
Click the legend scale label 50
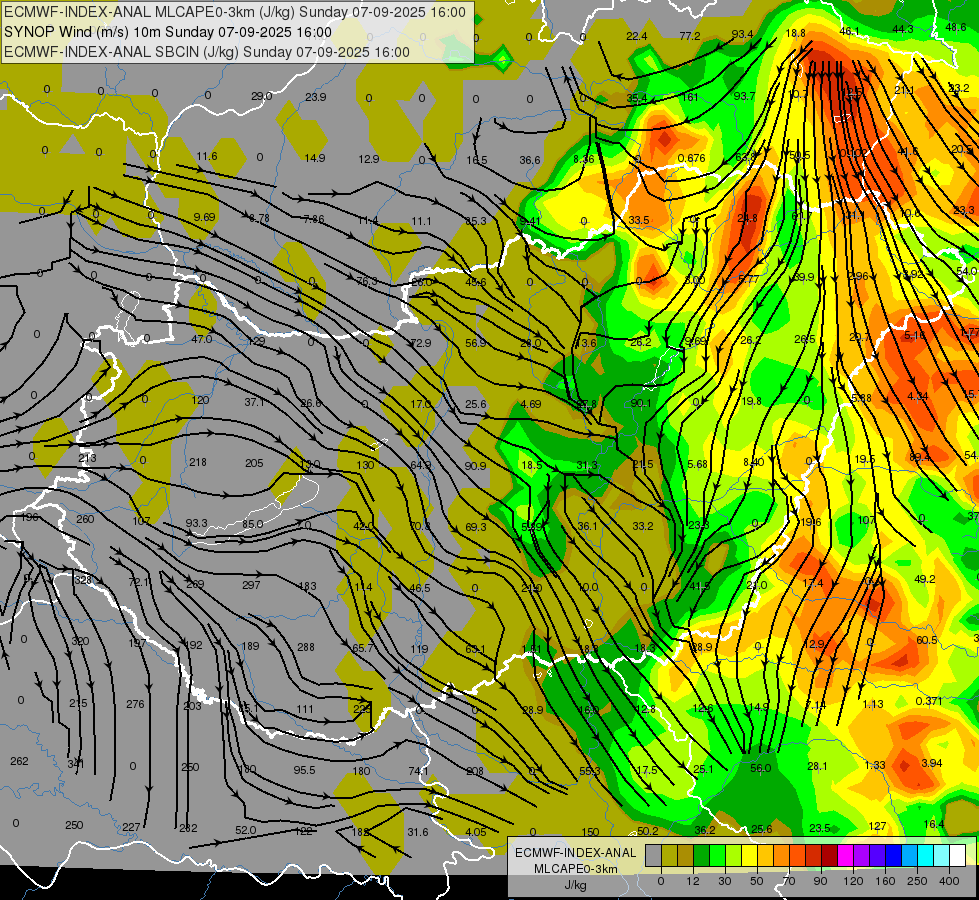(757, 881)
